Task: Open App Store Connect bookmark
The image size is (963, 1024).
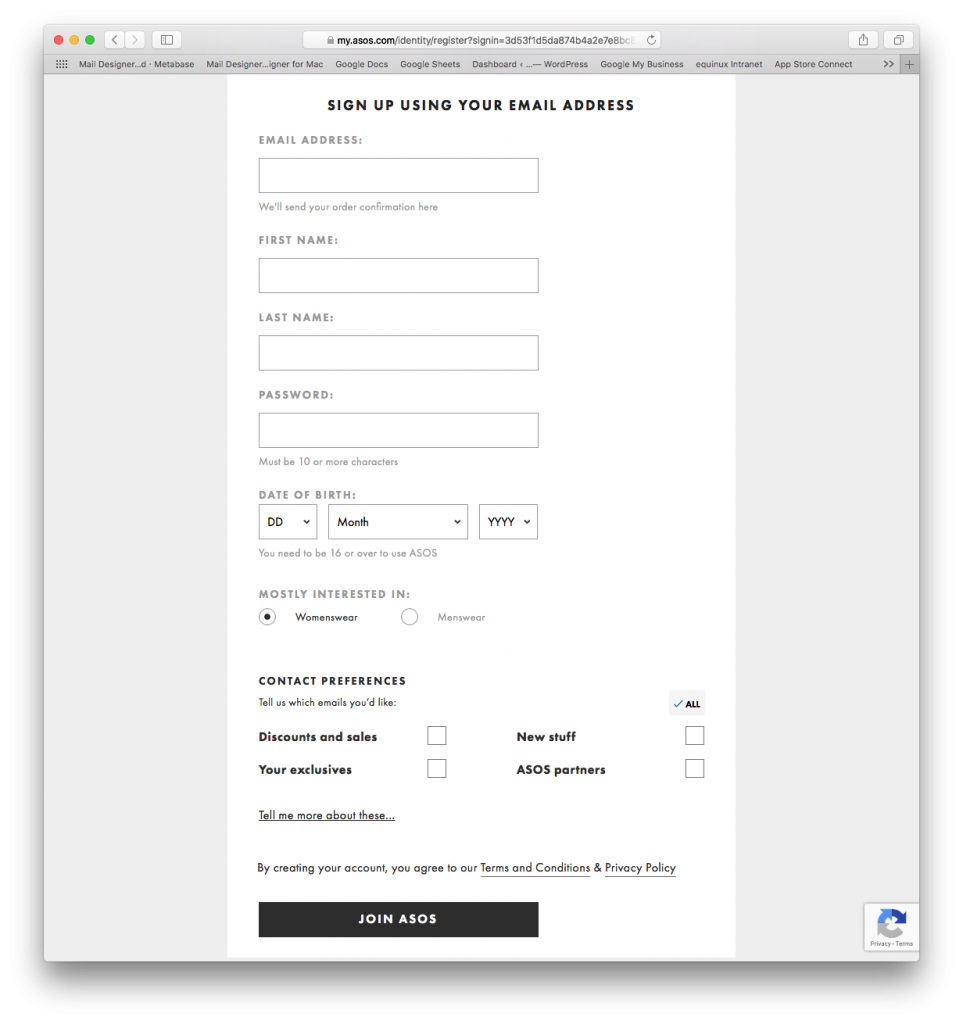Action: [x=813, y=64]
